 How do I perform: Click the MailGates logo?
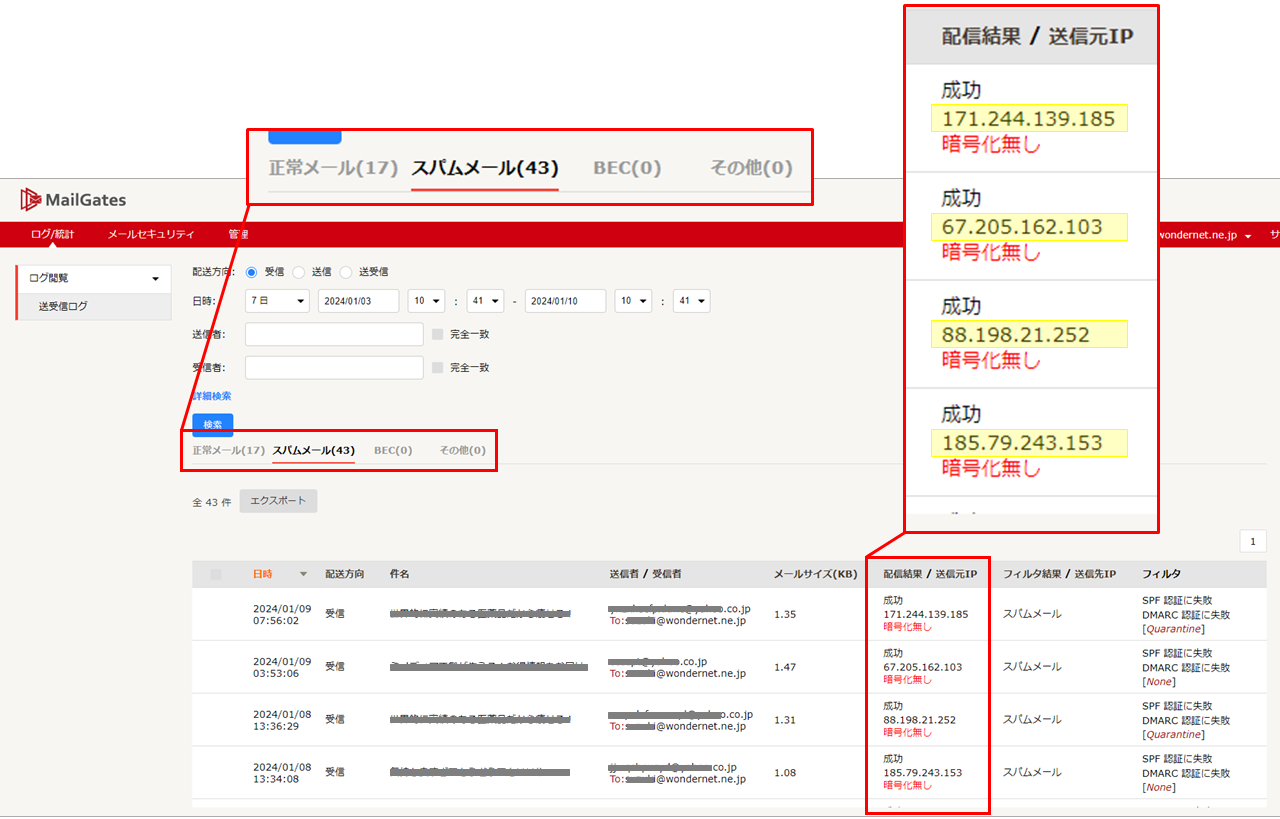tap(73, 199)
